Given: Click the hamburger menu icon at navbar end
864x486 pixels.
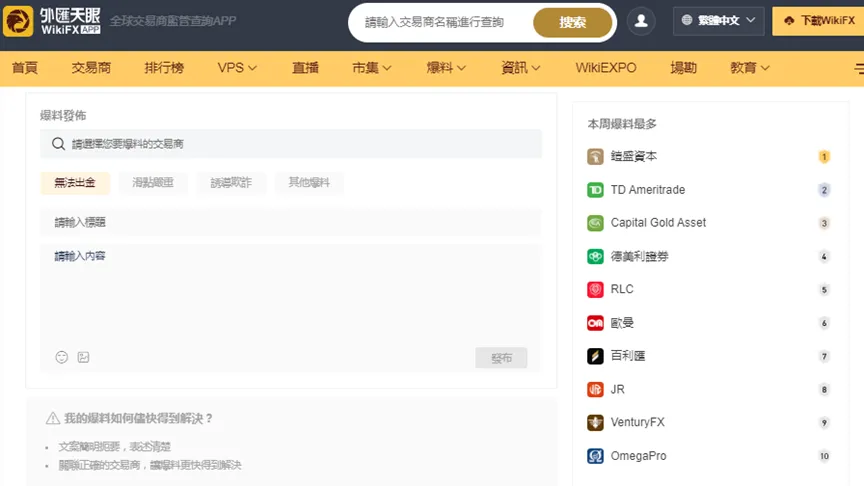Looking at the screenshot, I should pyautogui.click(x=859, y=68).
